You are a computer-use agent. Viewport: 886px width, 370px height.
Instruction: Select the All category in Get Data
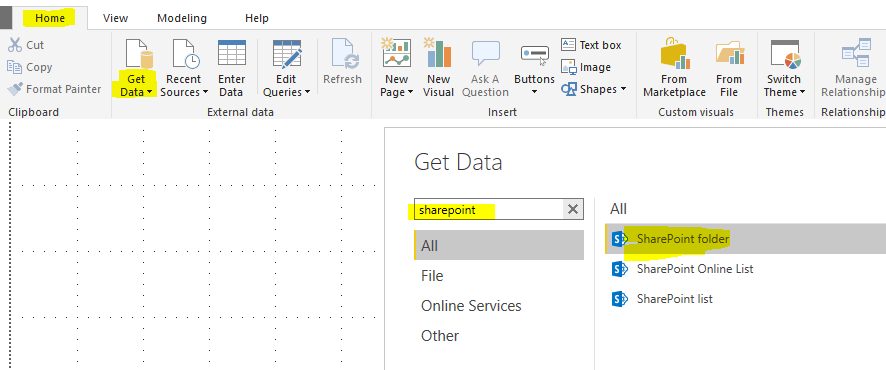499,246
